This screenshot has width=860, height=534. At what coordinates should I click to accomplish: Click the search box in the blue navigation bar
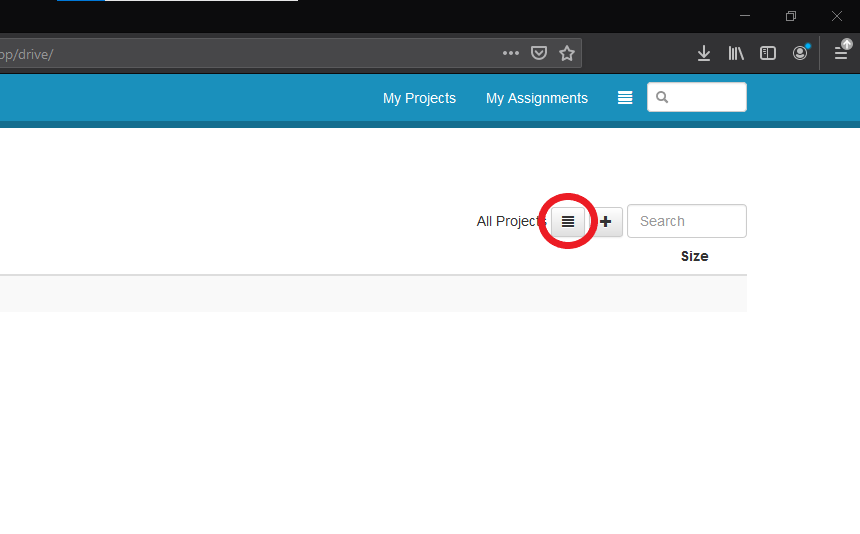[x=705, y=97]
